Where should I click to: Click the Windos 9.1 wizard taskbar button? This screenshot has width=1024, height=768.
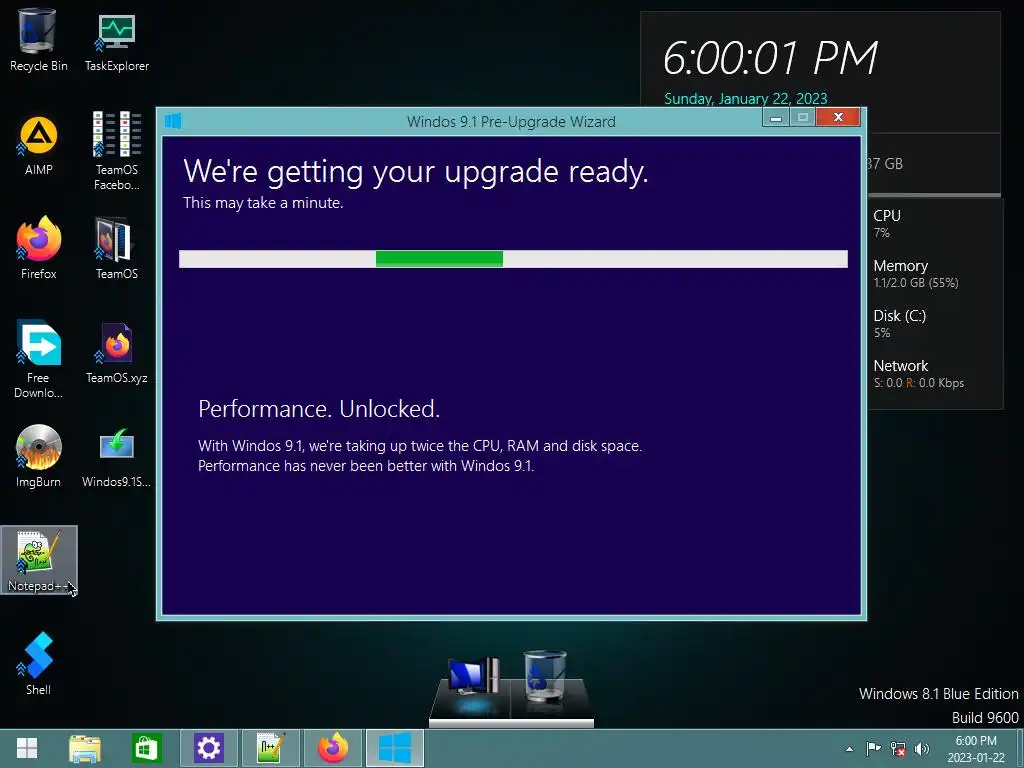[394, 748]
